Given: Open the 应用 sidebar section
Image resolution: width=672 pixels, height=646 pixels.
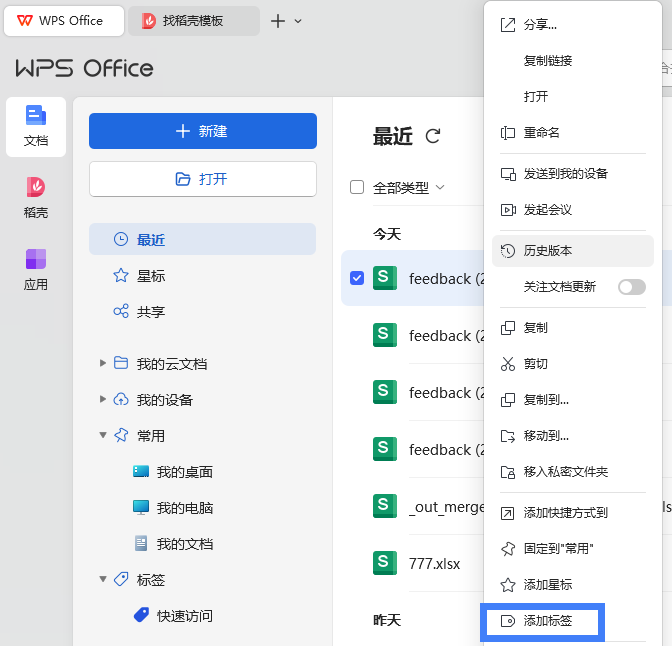Looking at the screenshot, I should 36,270.
